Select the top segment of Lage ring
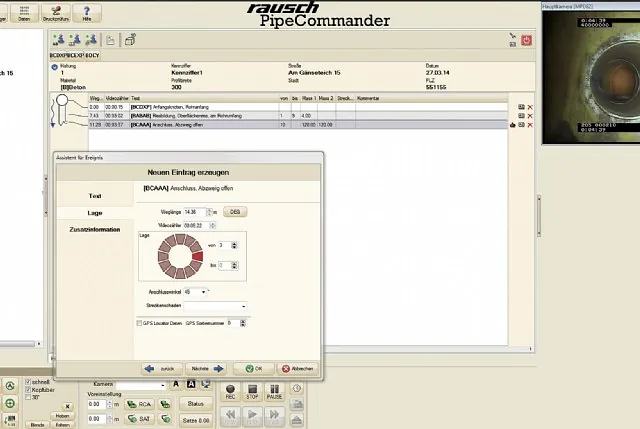This screenshot has width=640, height=429. [180, 239]
